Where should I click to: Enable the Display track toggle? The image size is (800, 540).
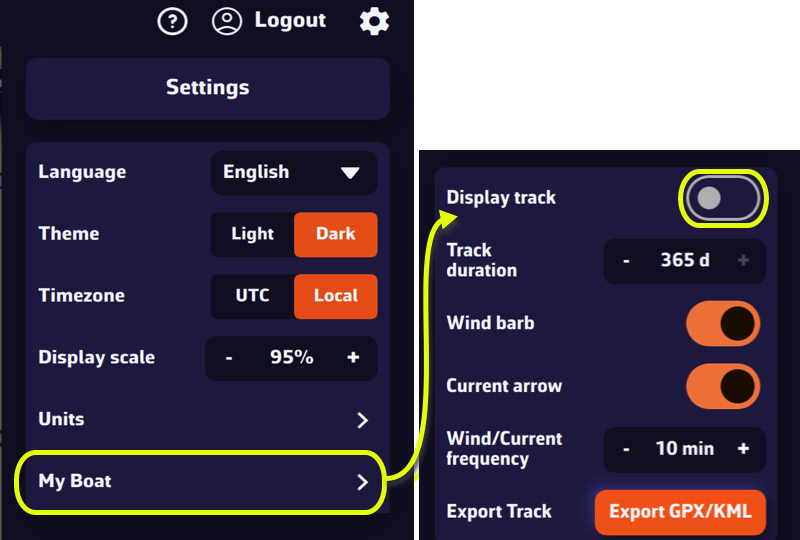pos(724,198)
